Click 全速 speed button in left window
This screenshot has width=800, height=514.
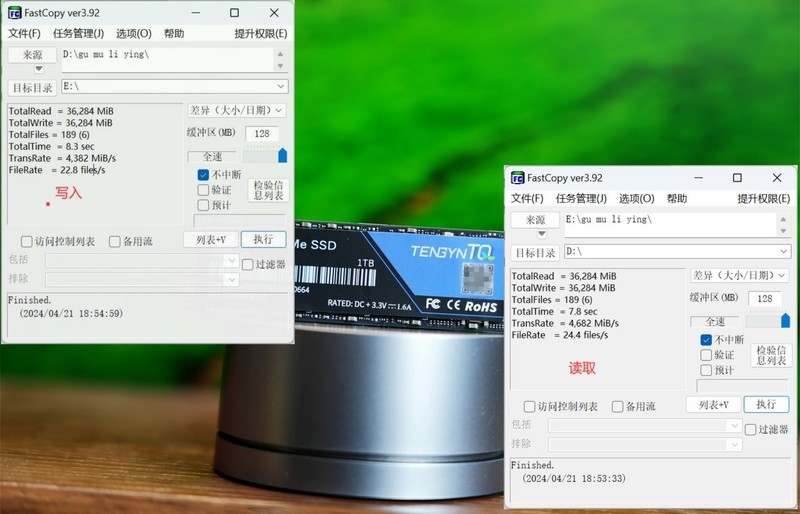(x=212, y=156)
